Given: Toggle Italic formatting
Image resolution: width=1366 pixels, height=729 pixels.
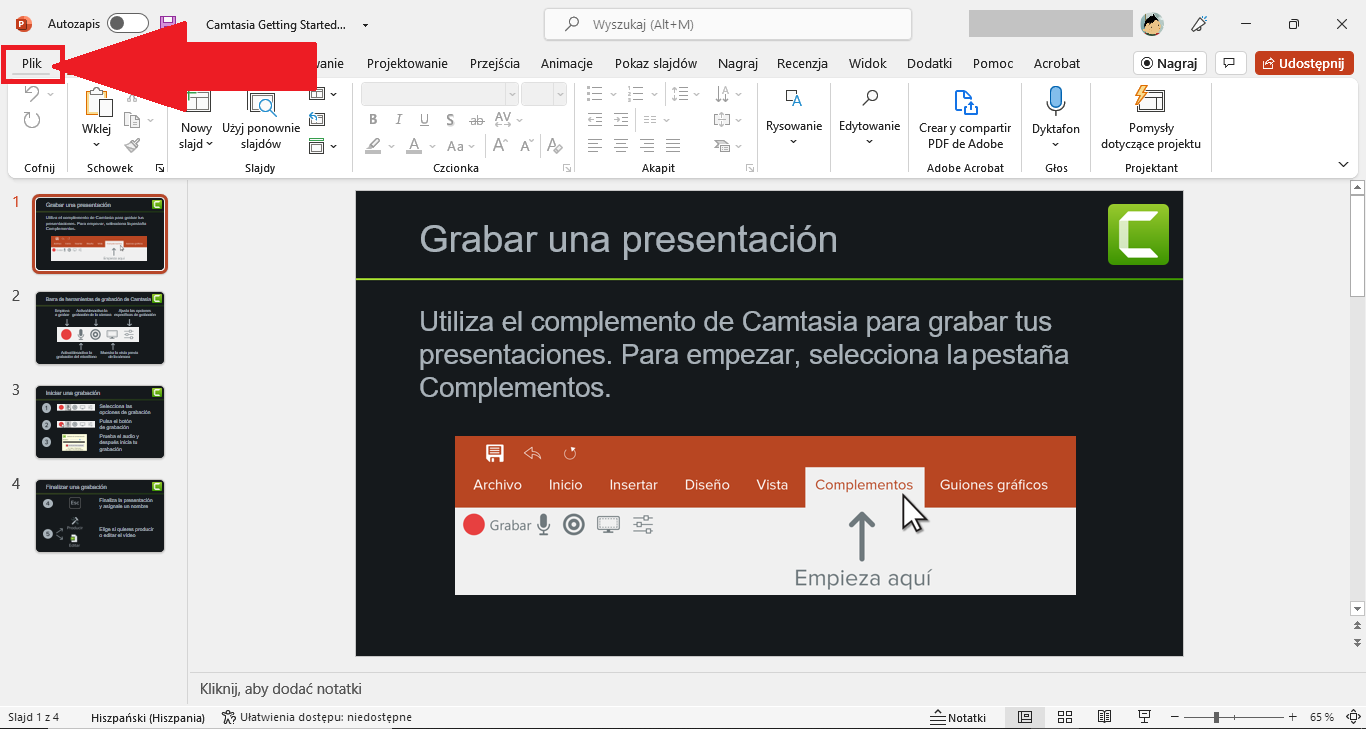Looking at the screenshot, I should pos(399,120).
